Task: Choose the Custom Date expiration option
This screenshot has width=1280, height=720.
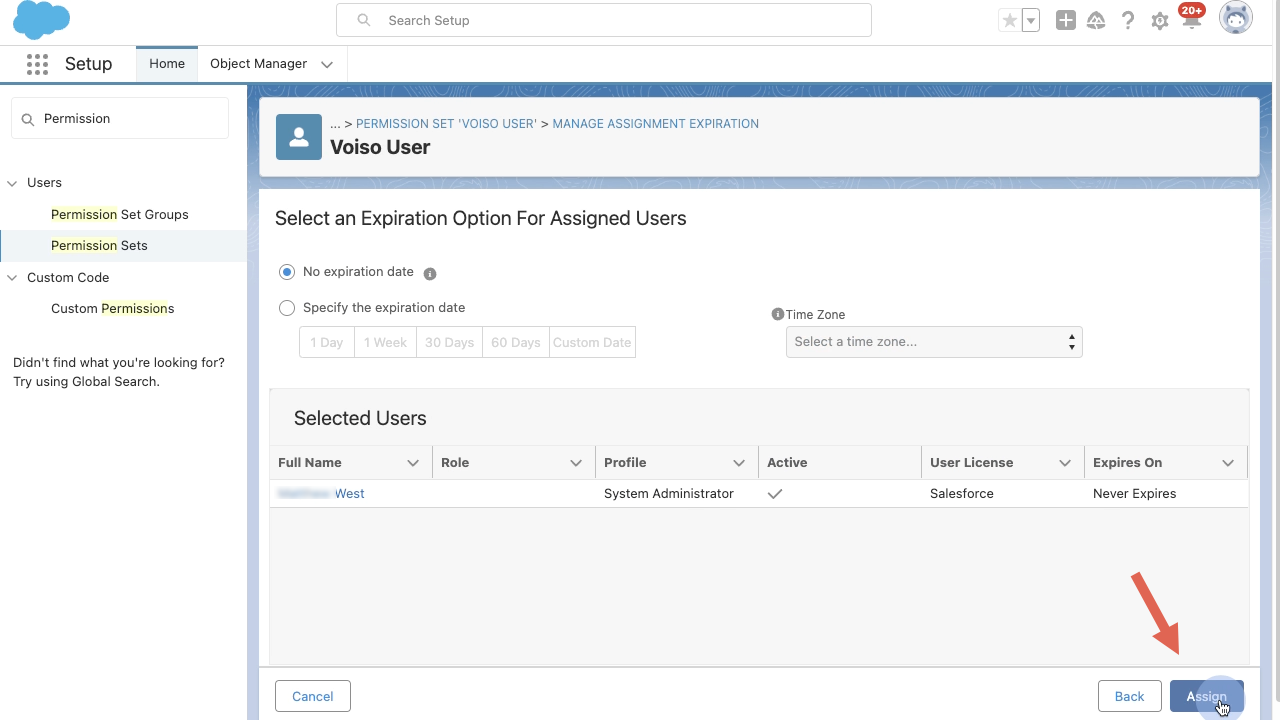Action: [592, 342]
